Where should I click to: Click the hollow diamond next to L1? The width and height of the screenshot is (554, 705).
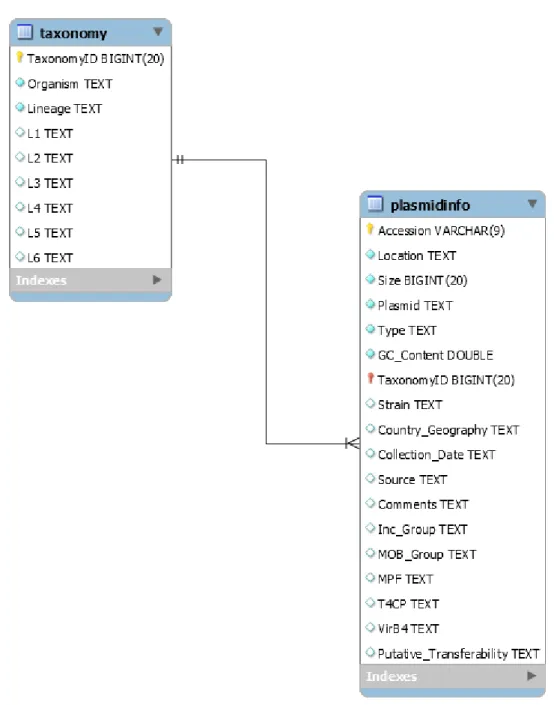20,132
